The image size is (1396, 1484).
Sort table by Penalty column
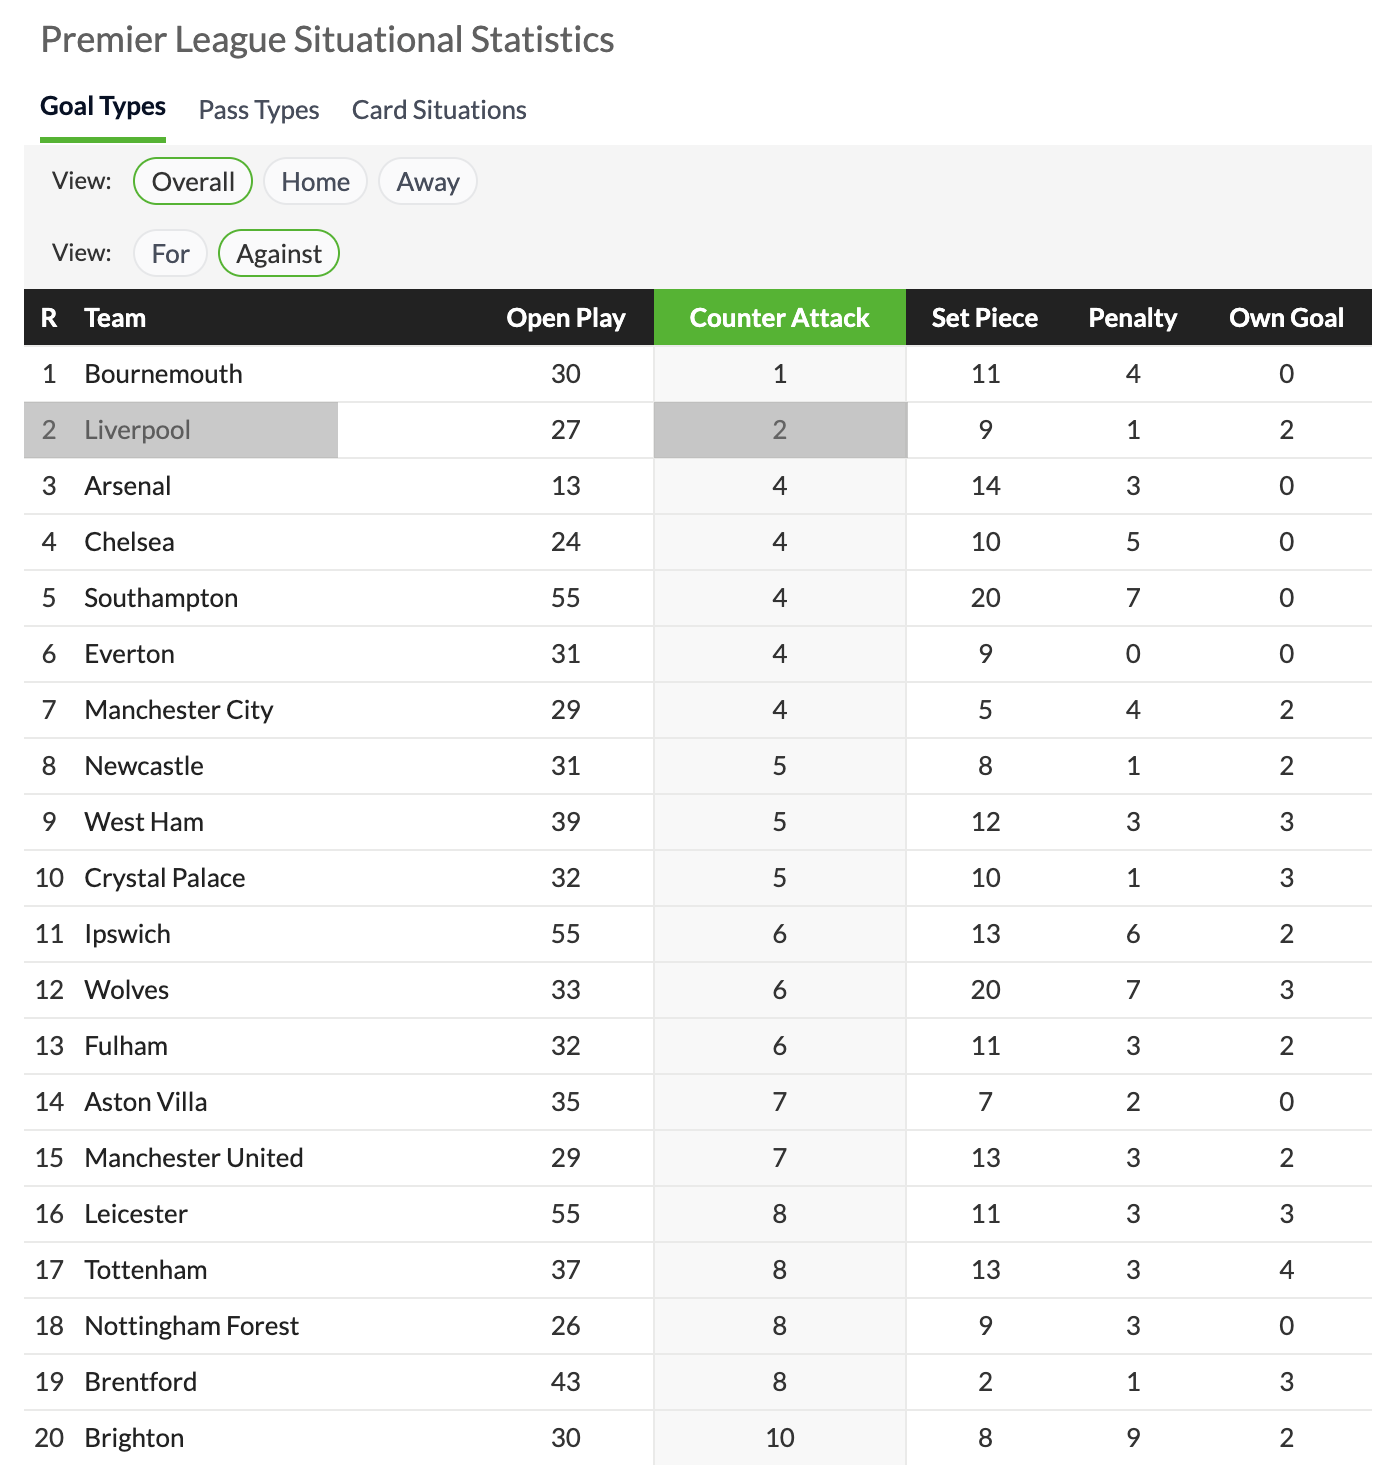[1132, 318]
